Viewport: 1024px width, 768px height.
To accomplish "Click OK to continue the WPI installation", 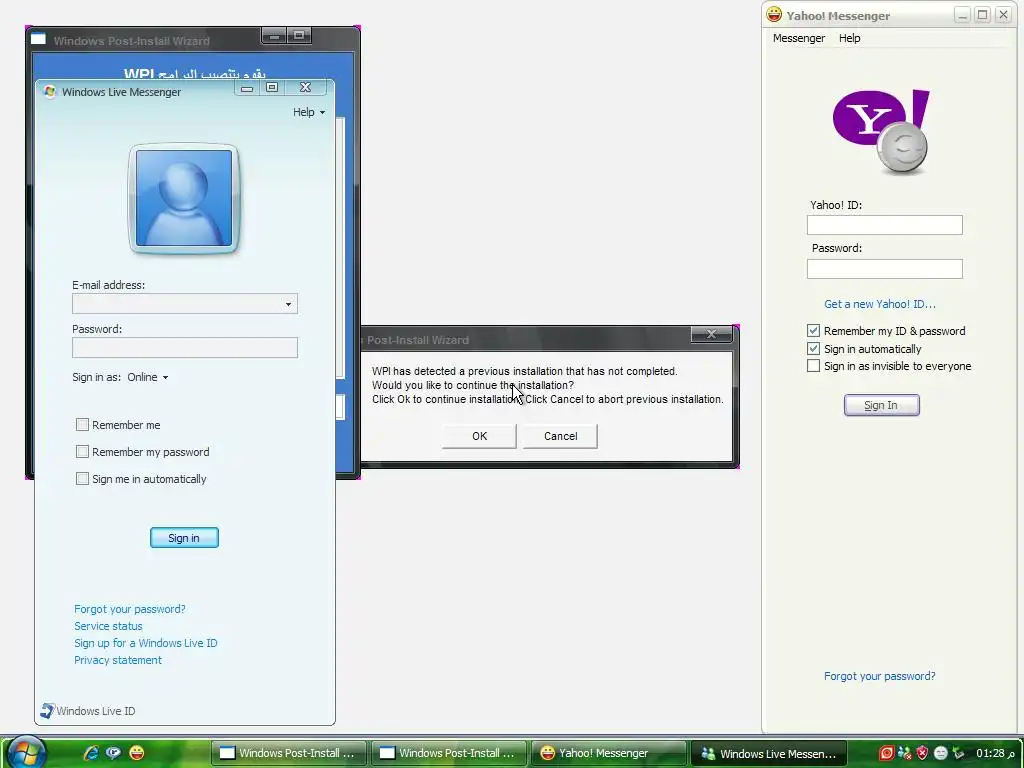I will 479,436.
